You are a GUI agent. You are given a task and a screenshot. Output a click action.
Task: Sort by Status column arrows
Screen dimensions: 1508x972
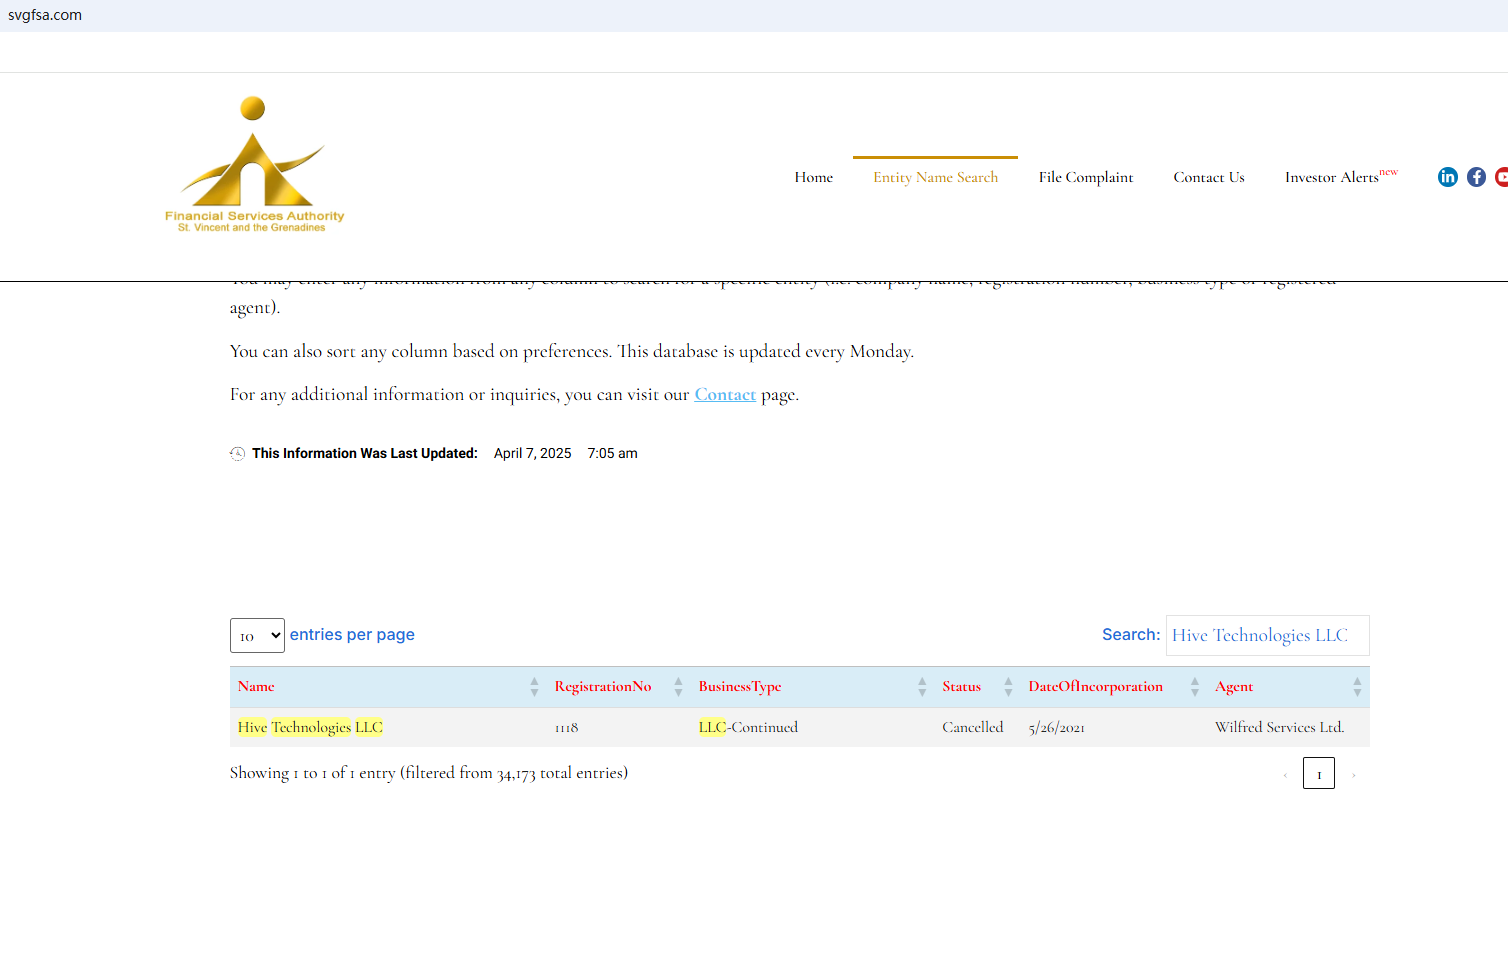pyautogui.click(x=1008, y=687)
